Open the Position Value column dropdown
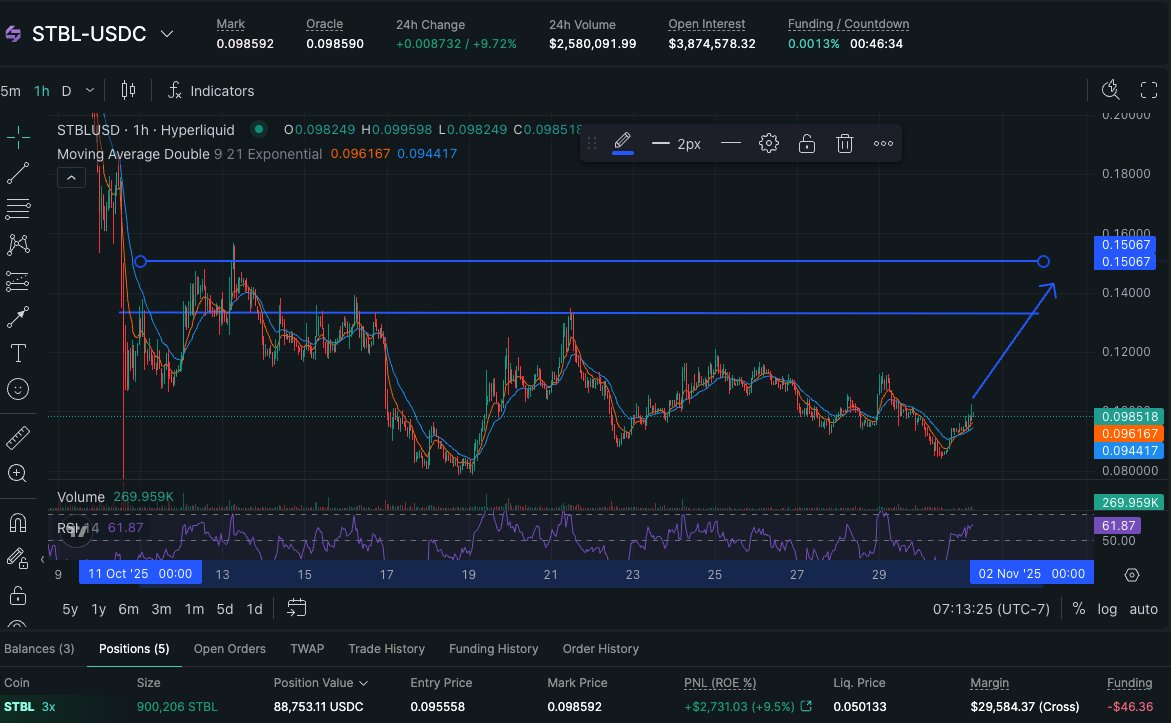 click(362, 683)
